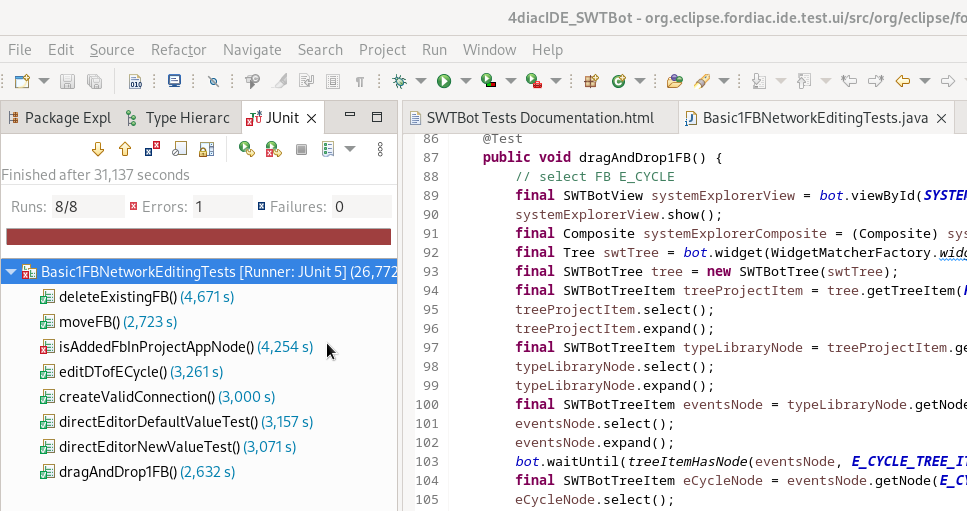
Task: Click the Stop JUnit Test Run icon
Action: coord(301,149)
